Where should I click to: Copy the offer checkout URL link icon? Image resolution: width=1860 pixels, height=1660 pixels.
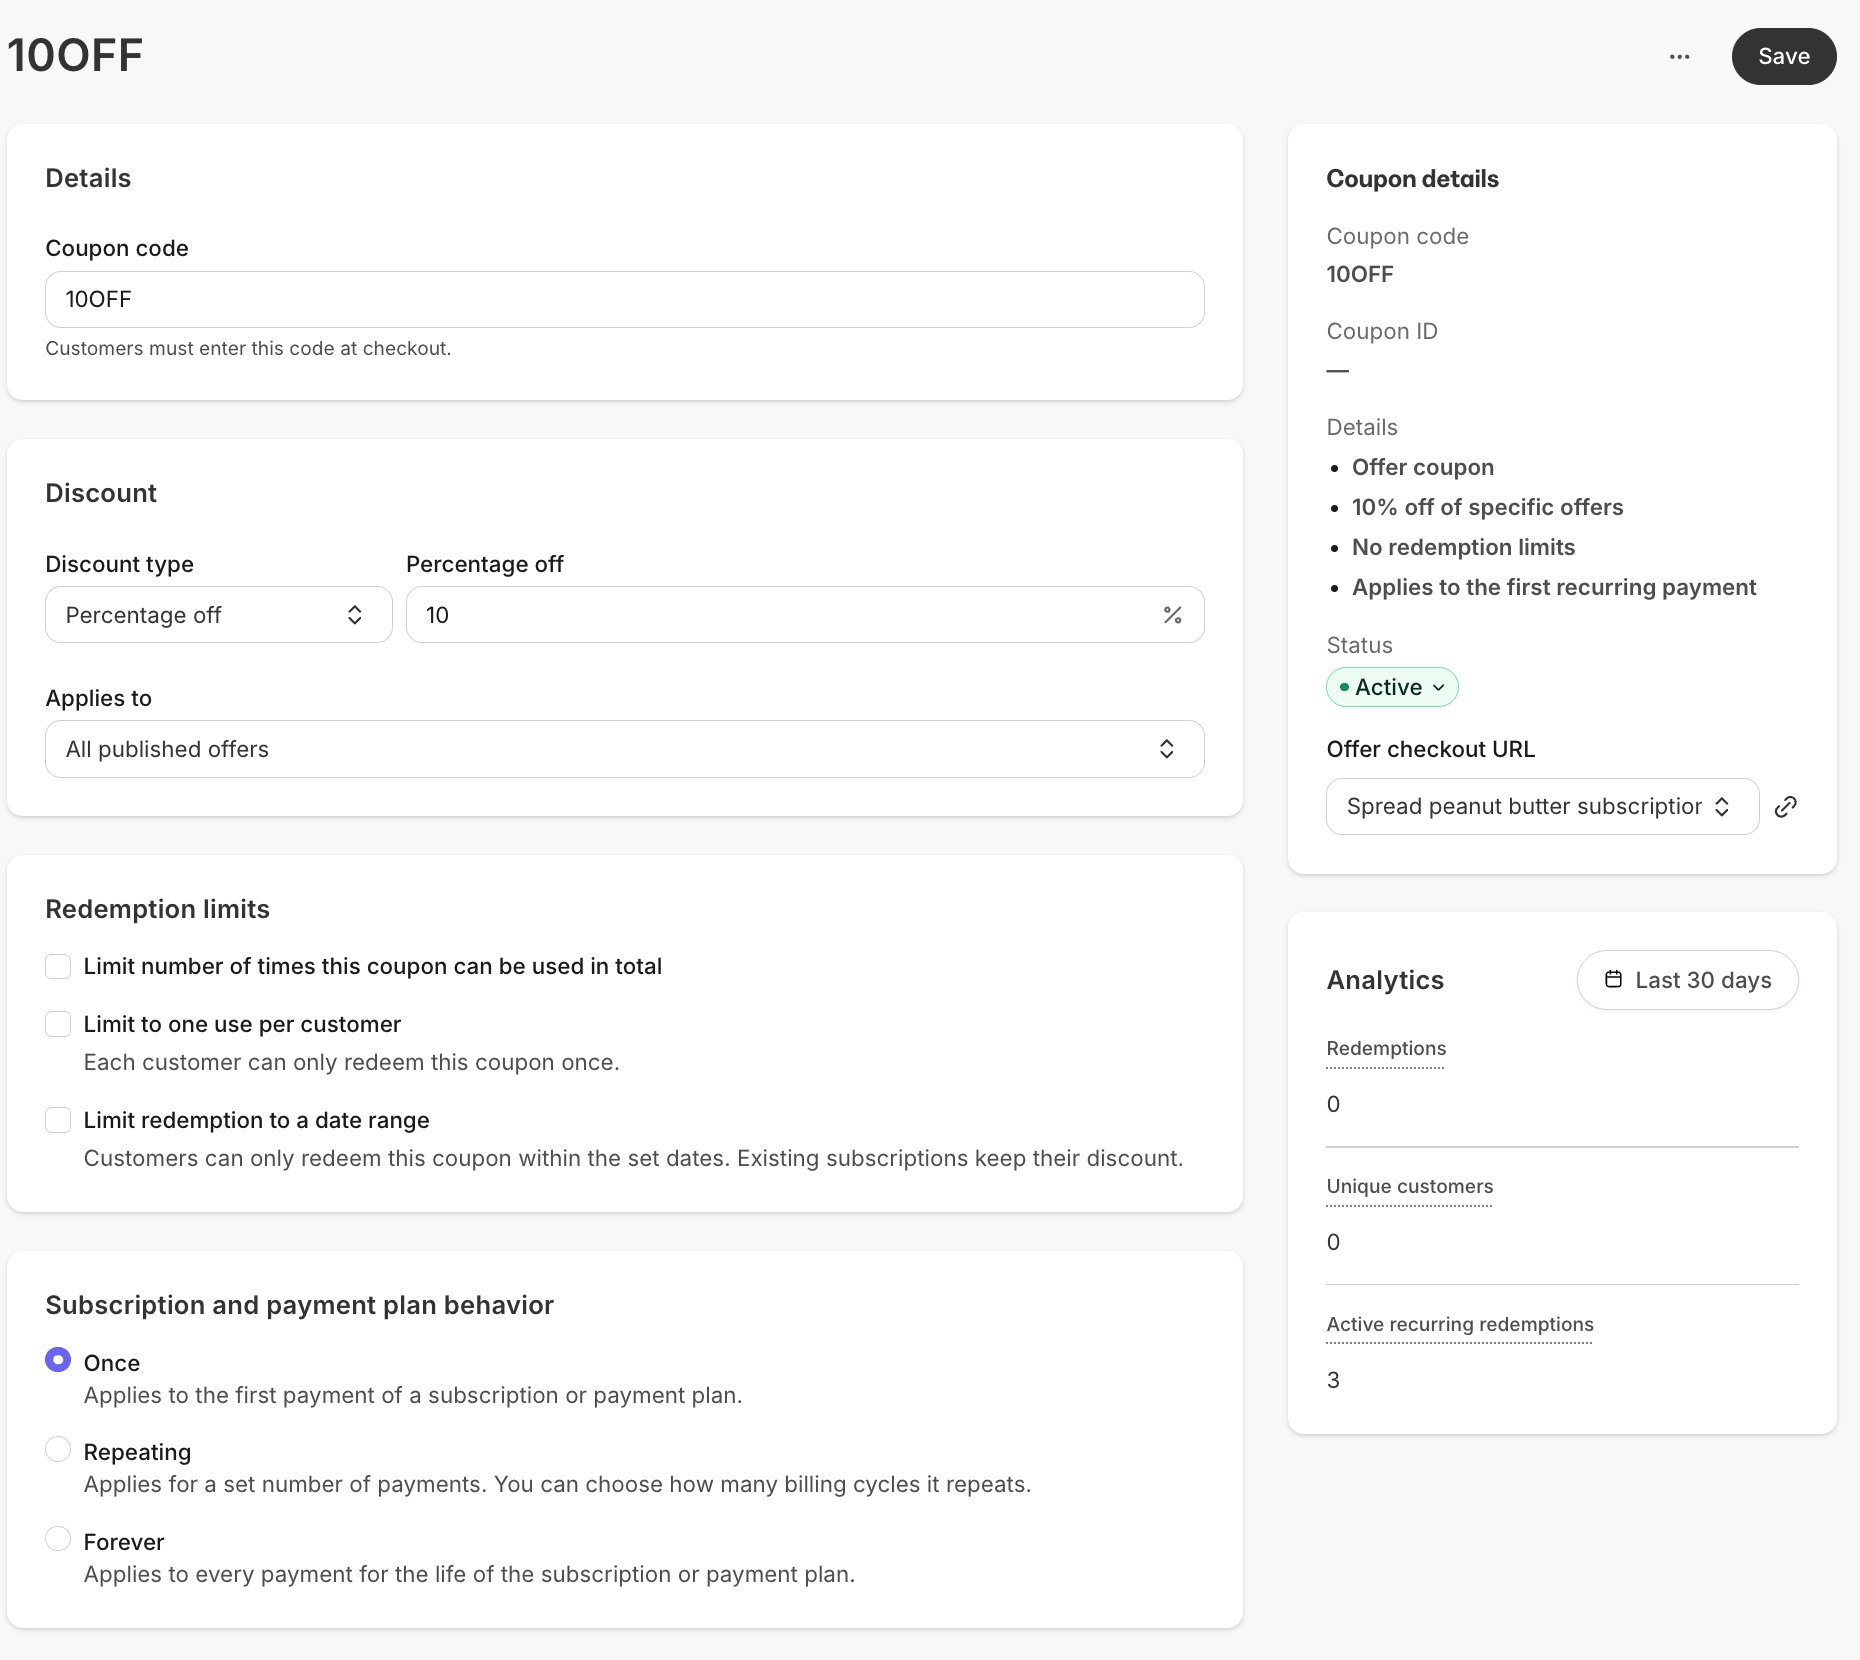click(x=1786, y=807)
